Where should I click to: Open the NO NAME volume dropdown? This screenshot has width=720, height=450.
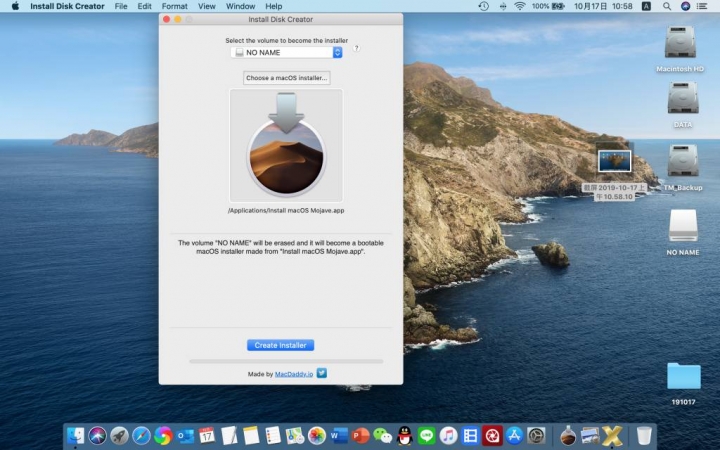tap(287, 52)
